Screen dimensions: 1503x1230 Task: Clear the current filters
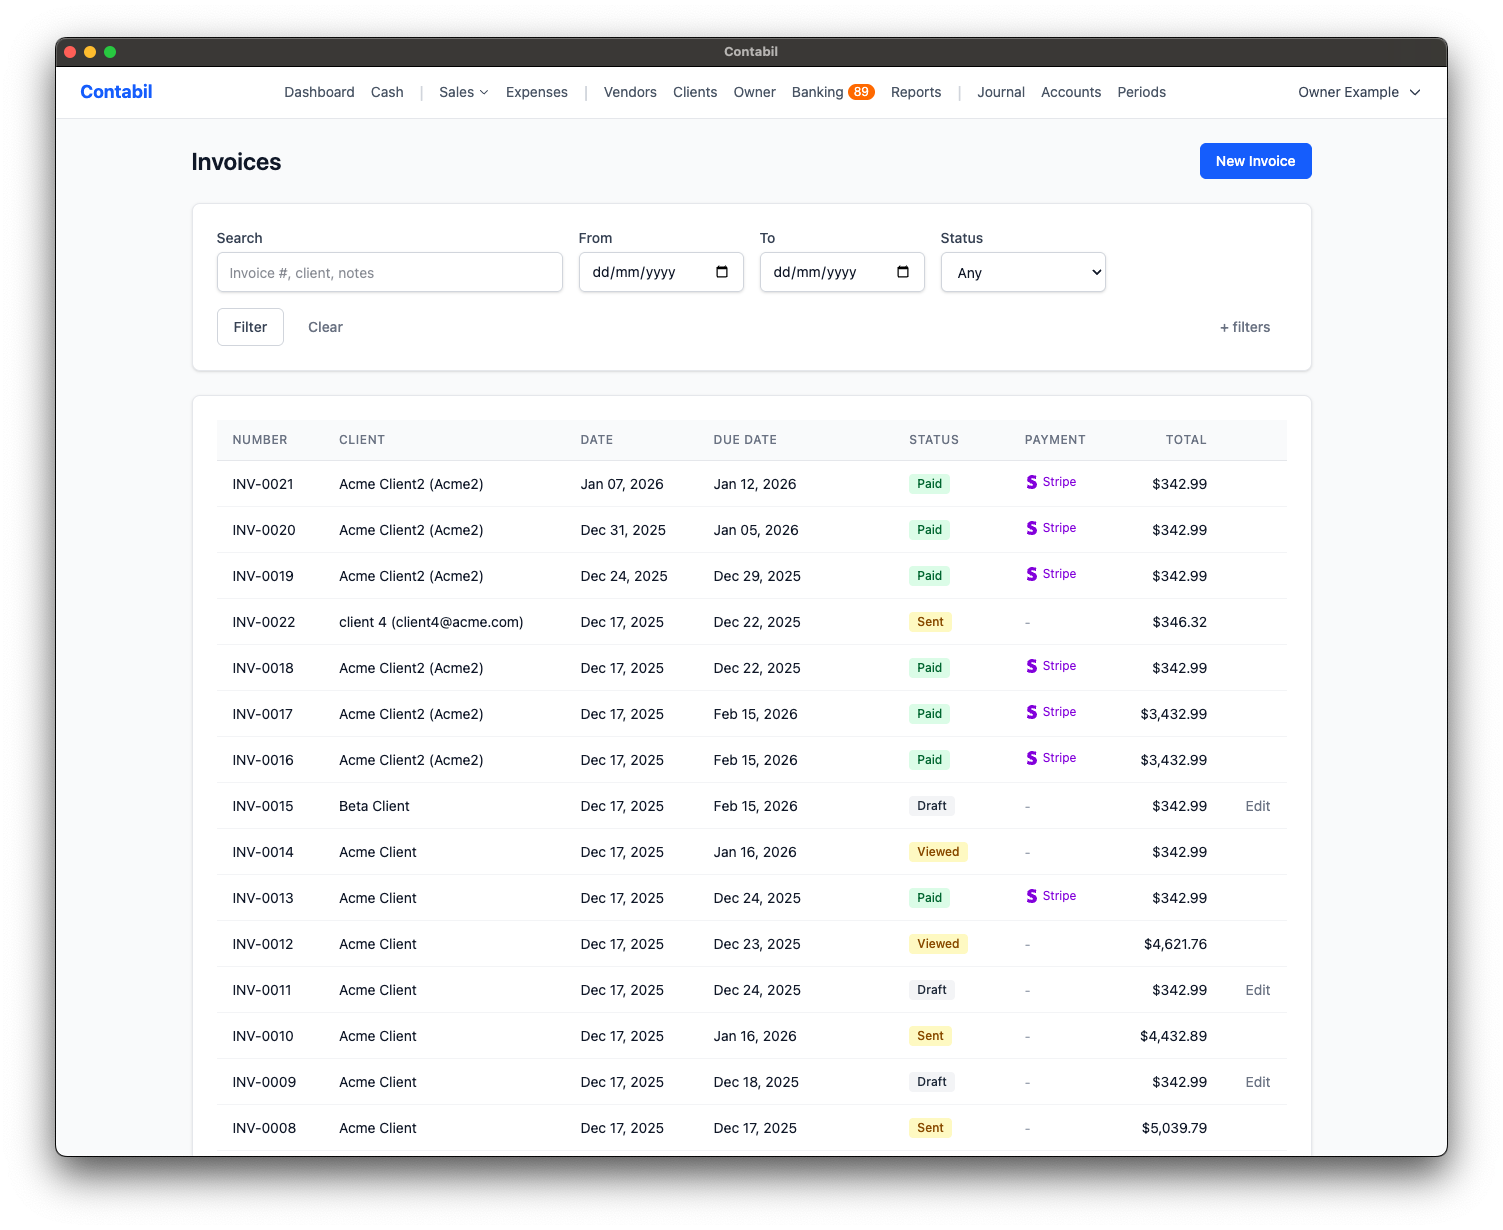[x=325, y=326]
